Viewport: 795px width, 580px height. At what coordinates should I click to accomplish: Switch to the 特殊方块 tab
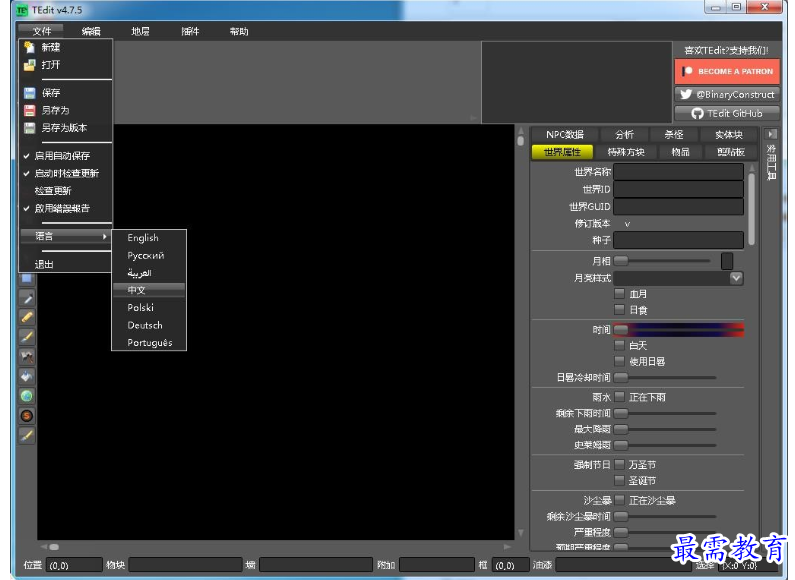click(626, 152)
